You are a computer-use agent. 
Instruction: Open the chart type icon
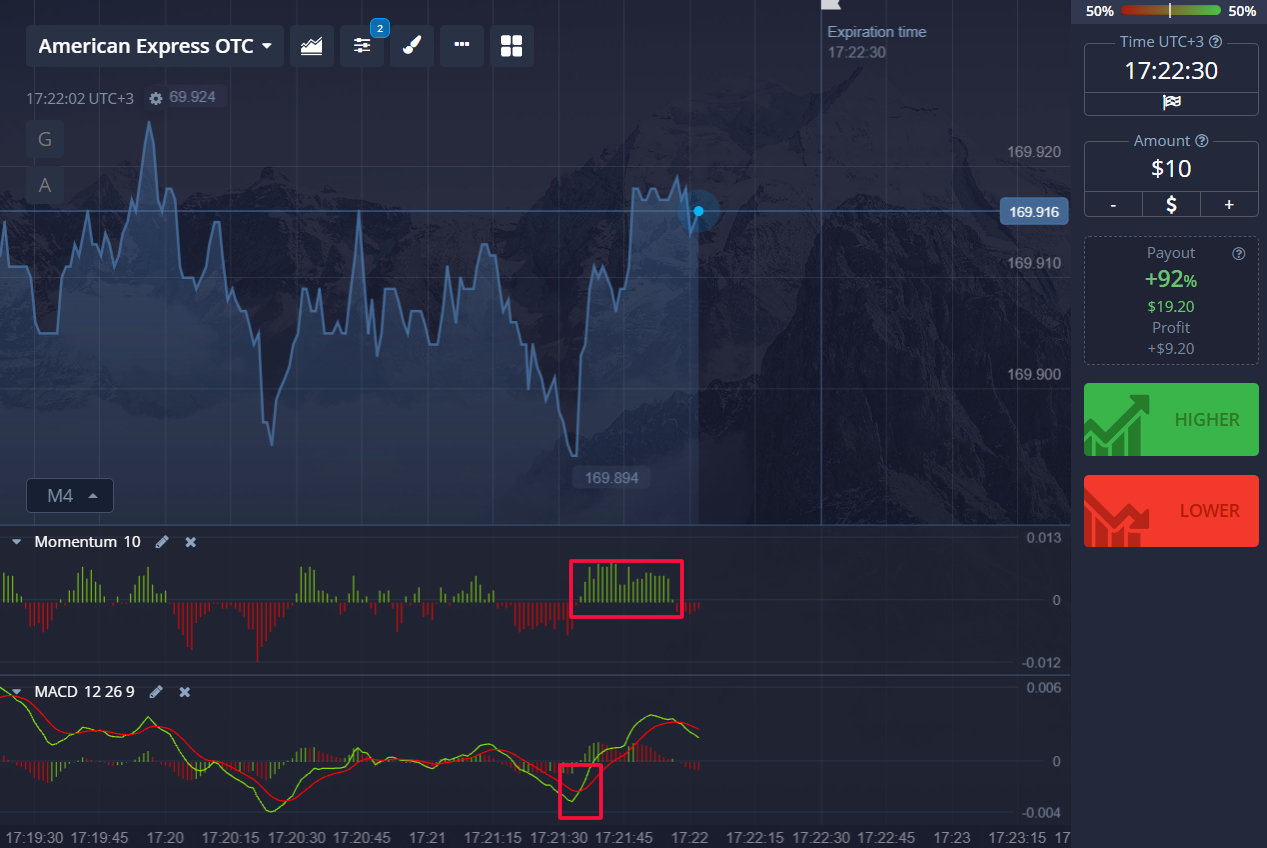tap(311, 46)
